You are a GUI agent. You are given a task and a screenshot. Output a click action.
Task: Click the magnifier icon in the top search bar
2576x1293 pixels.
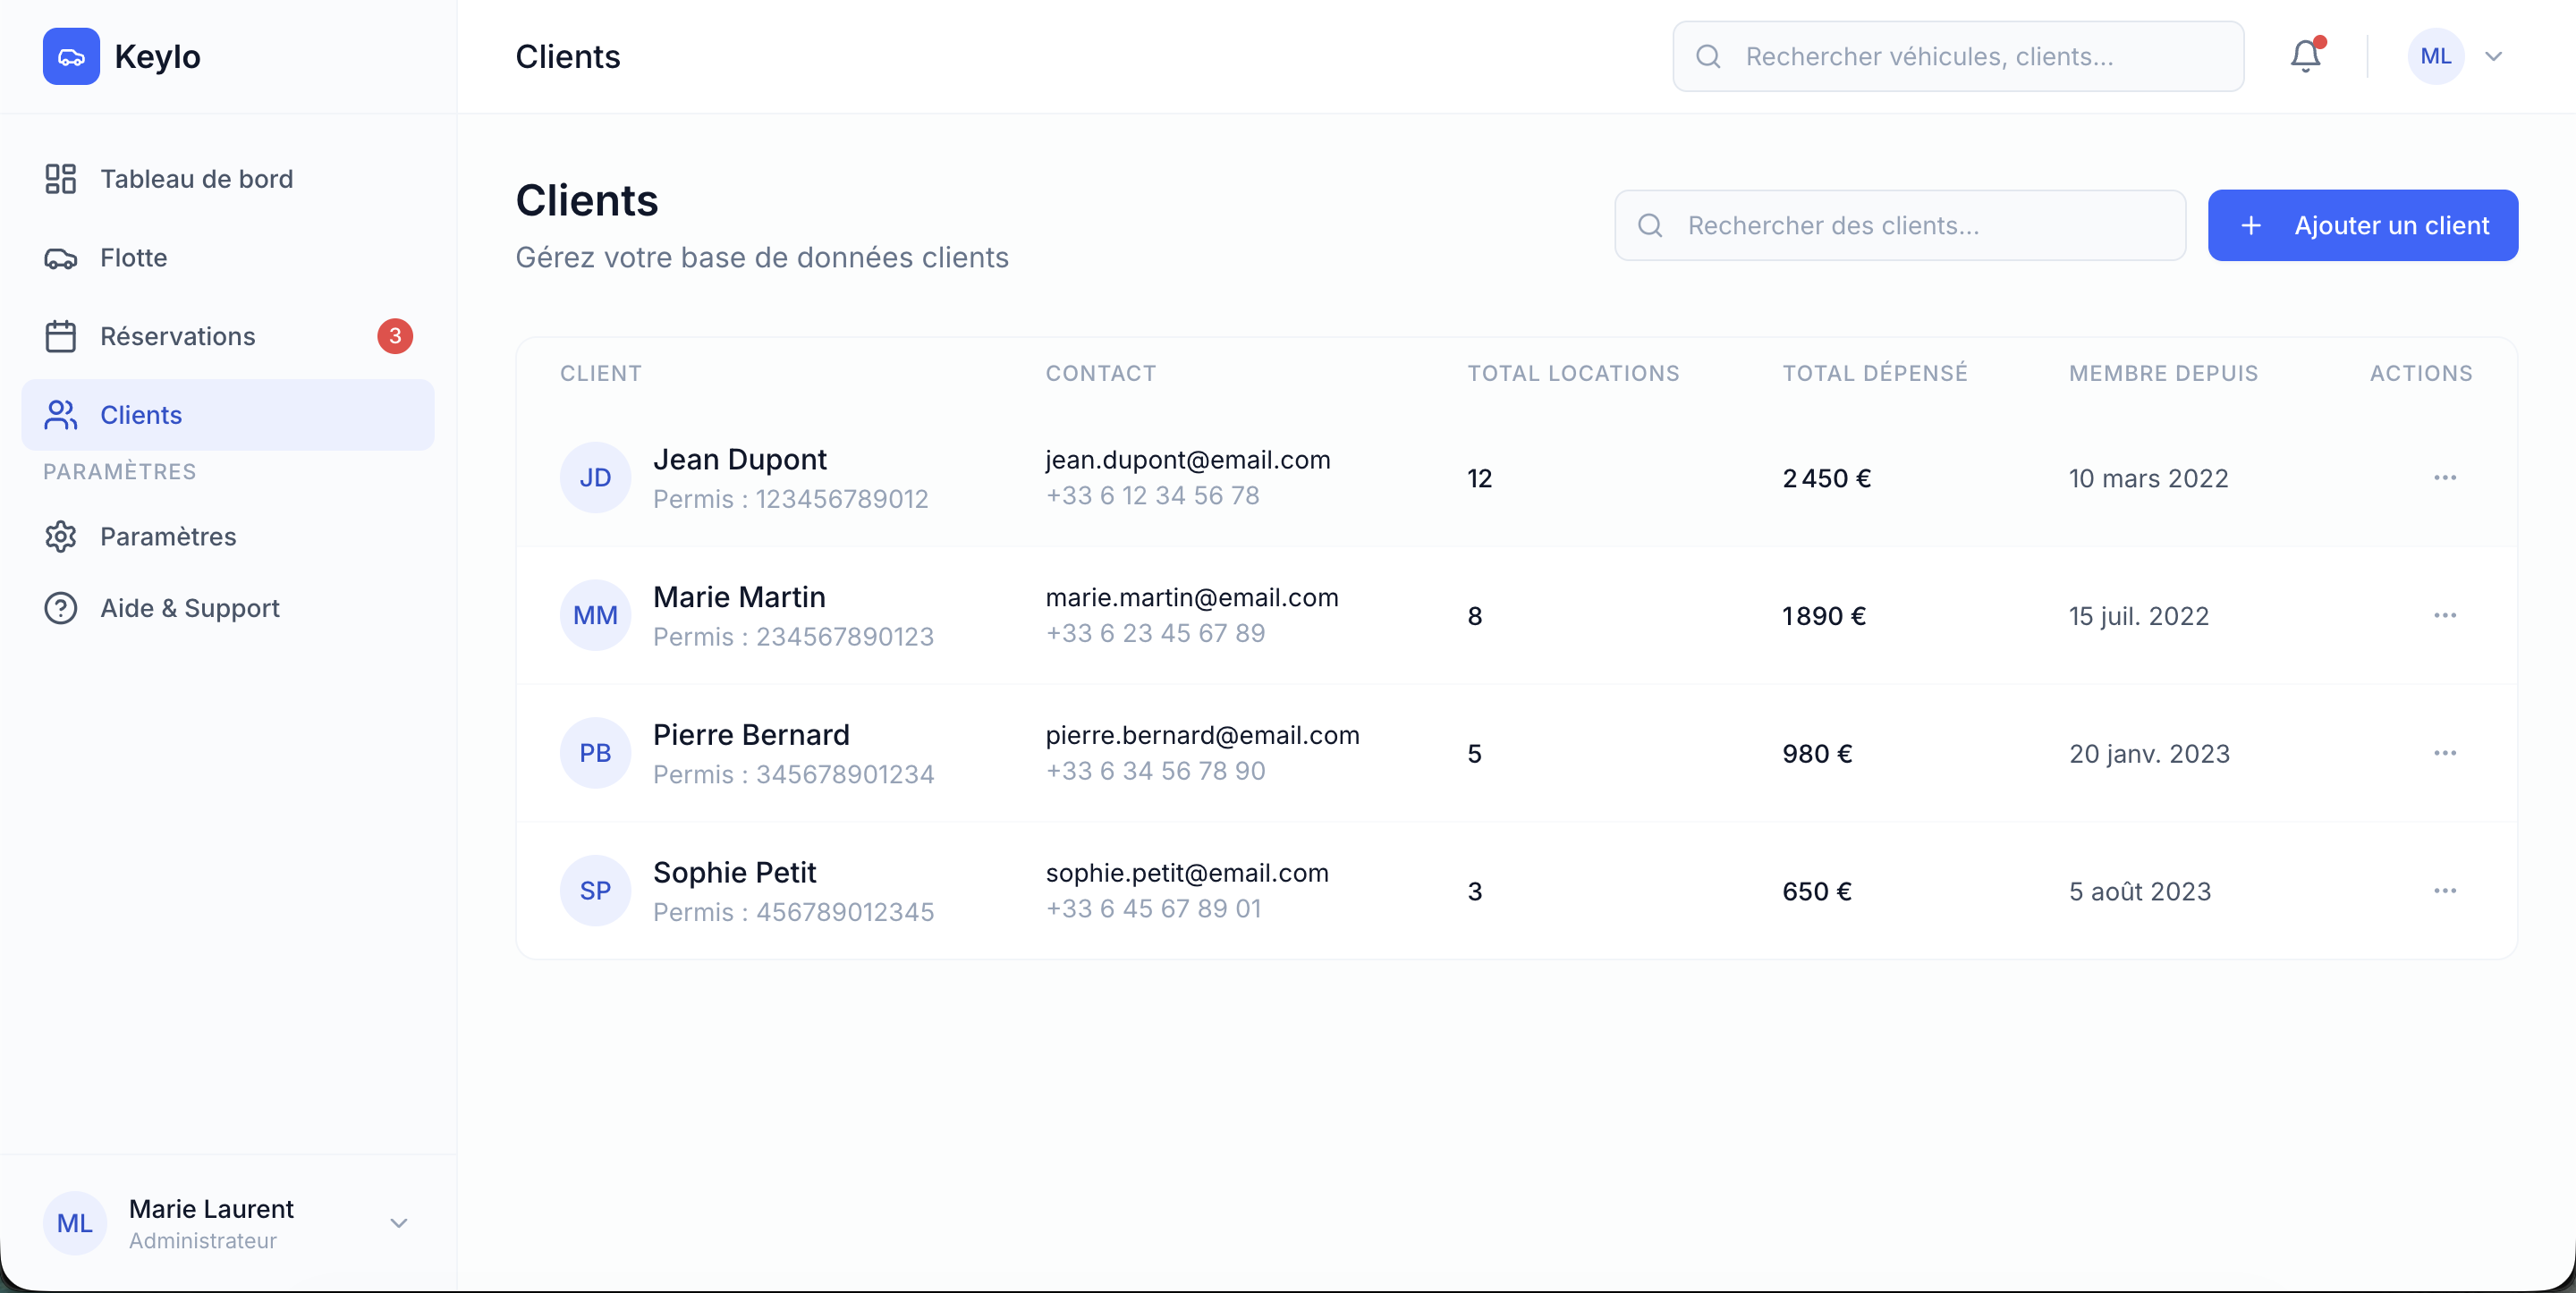pos(1709,57)
